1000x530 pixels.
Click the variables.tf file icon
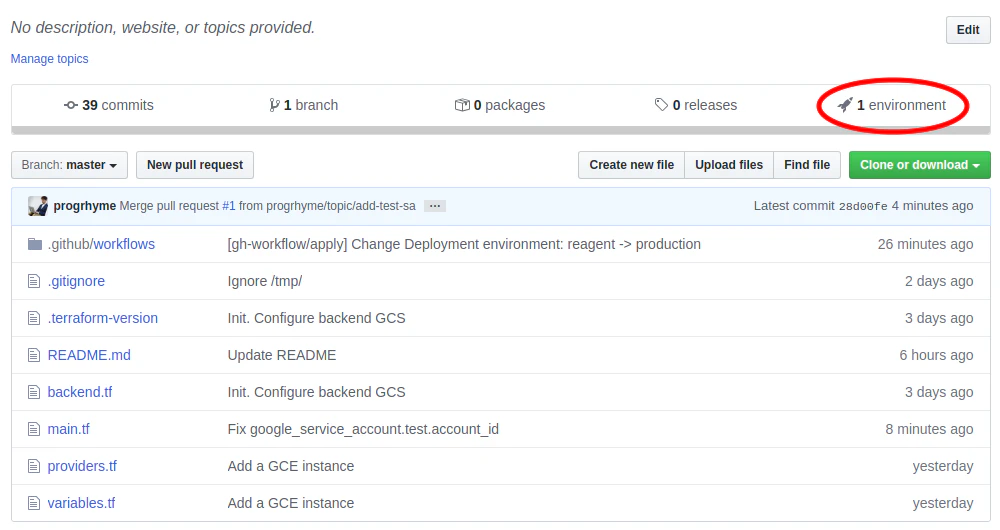(34, 503)
